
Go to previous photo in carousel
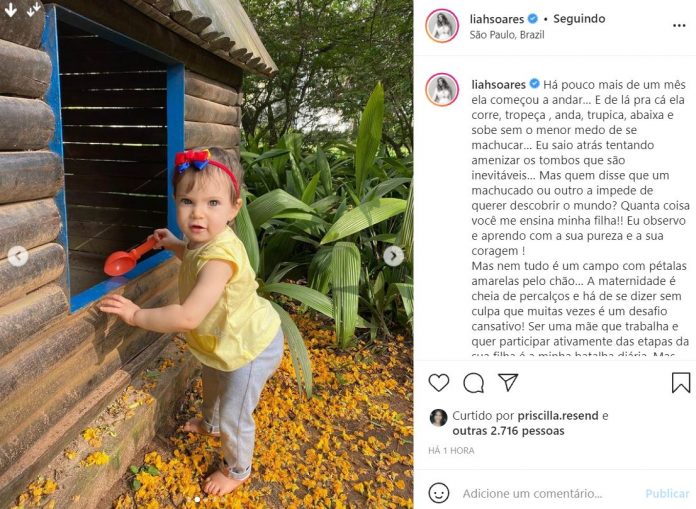pyautogui.click(x=18, y=256)
